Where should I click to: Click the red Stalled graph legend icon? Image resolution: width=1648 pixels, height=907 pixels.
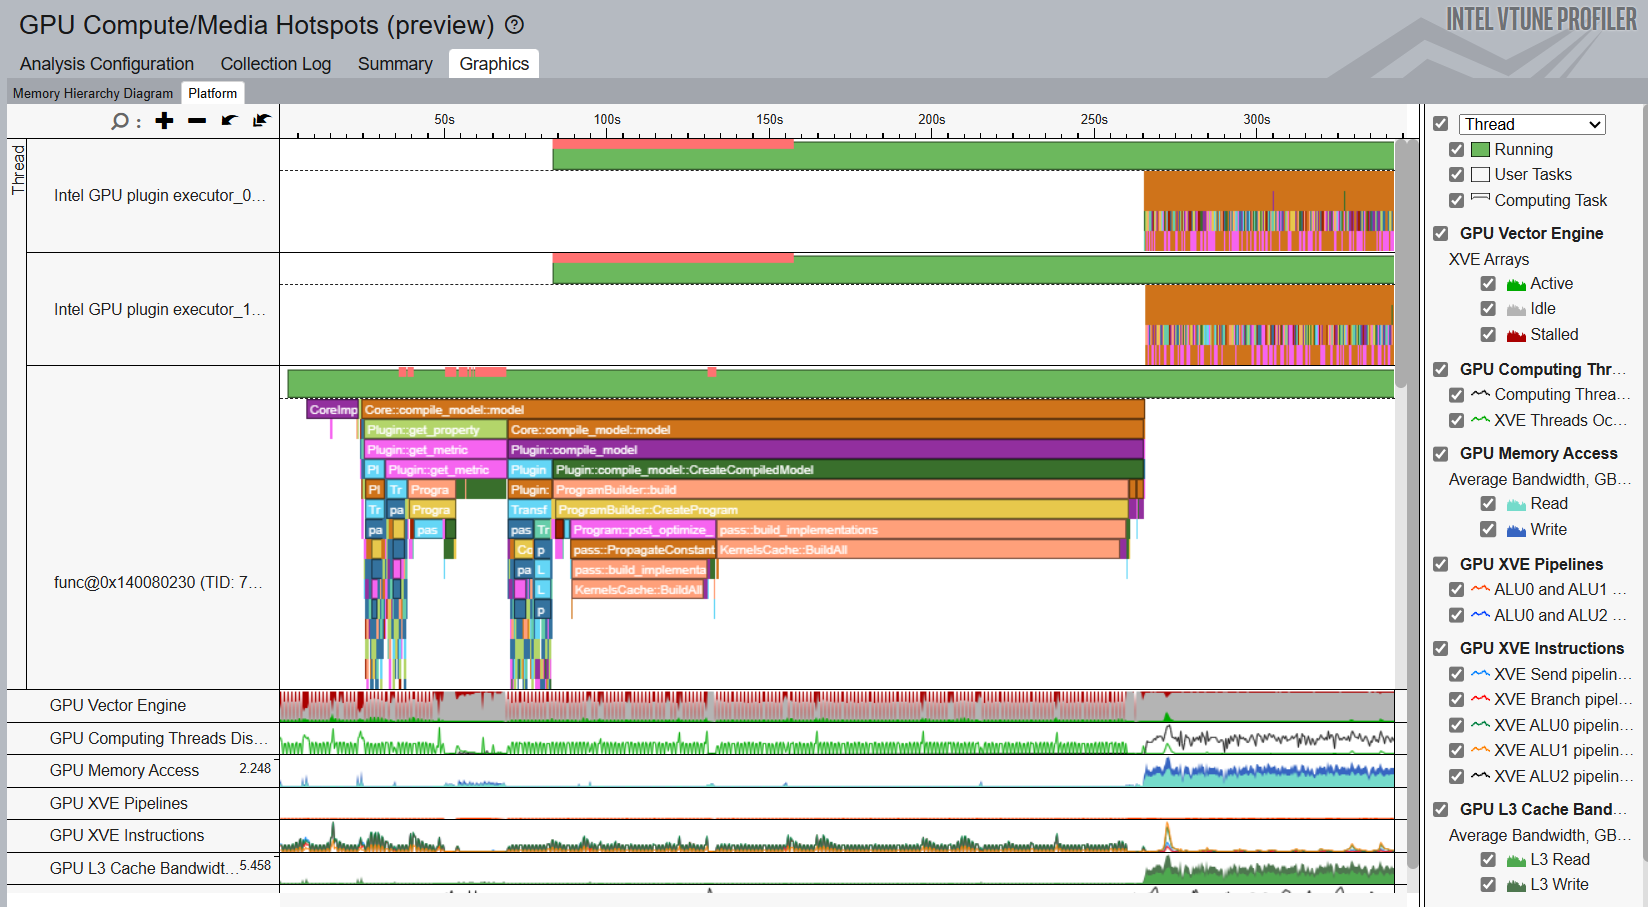[1516, 335]
